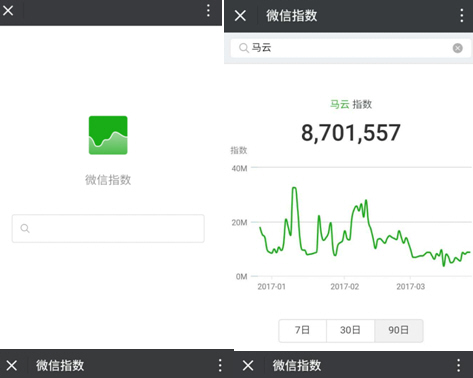
Task: Click the 微信指数 title in bottom-left header
Action: (60, 365)
